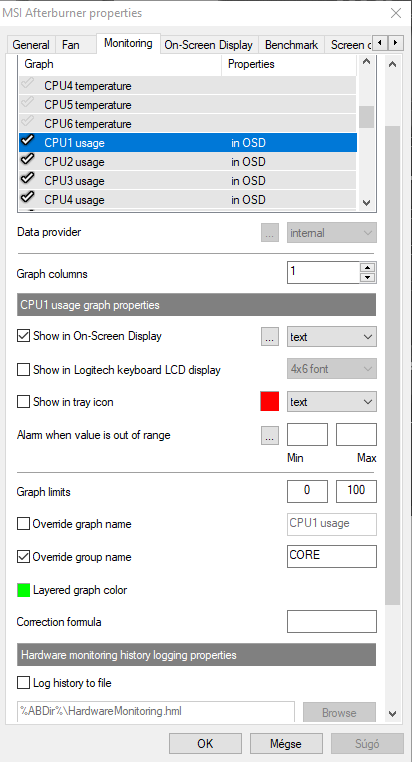This screenshot has height=762, width=412.
Task: Click Graph limits minimum field showing 0
Action: click(x=307, y=491)
